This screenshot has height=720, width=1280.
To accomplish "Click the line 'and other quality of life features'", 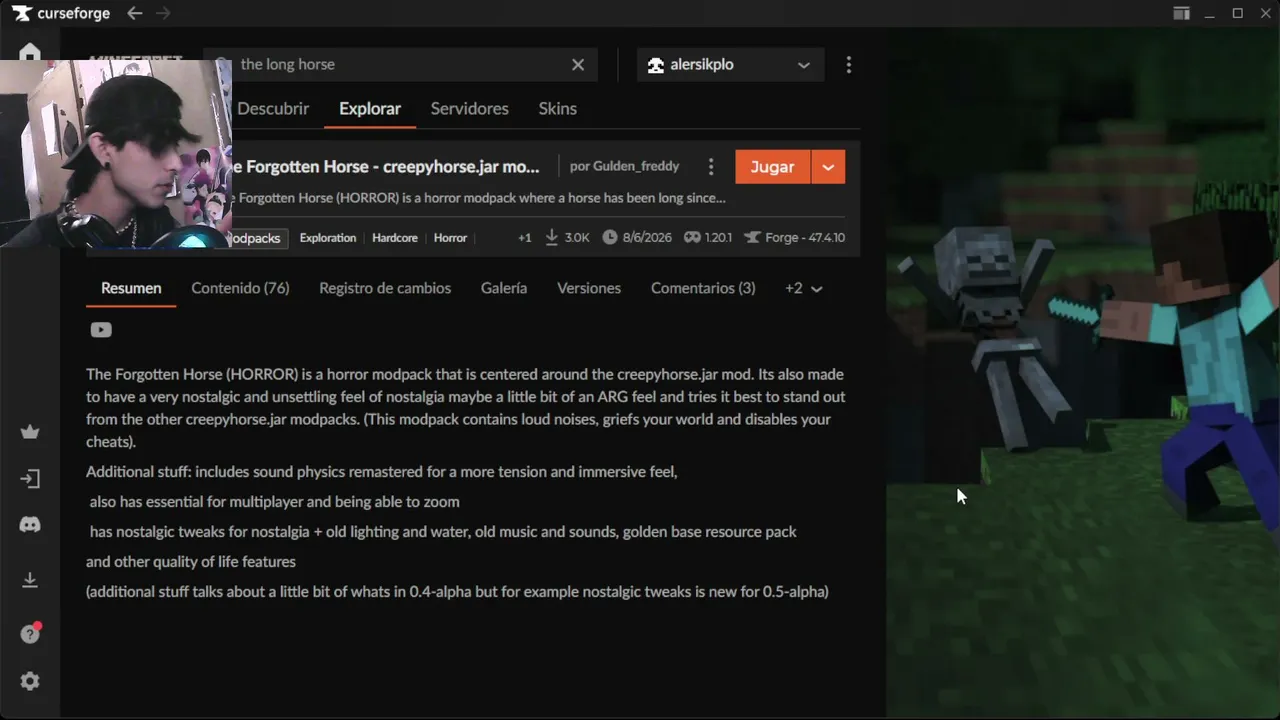I will pos(191,562).
